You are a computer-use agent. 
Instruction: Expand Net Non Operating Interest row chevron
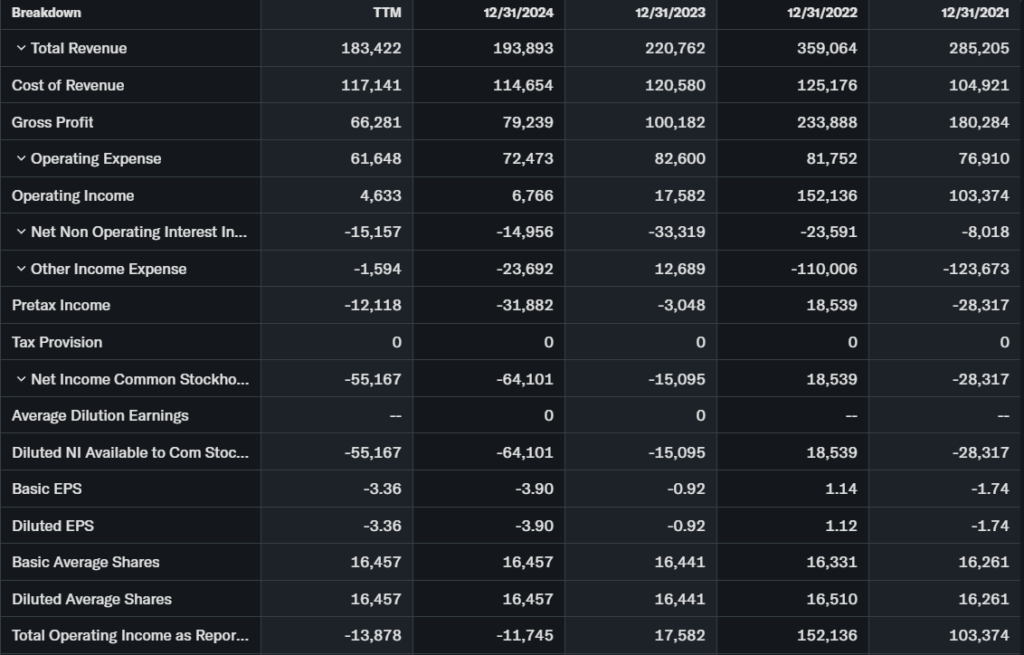click(x=21, y=232)
